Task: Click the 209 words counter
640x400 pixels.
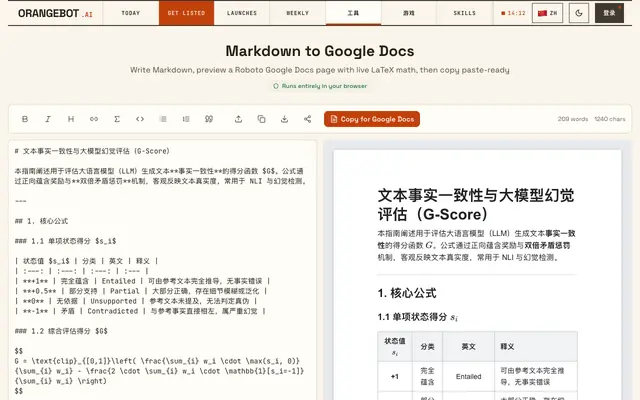Action: [573, 119]
